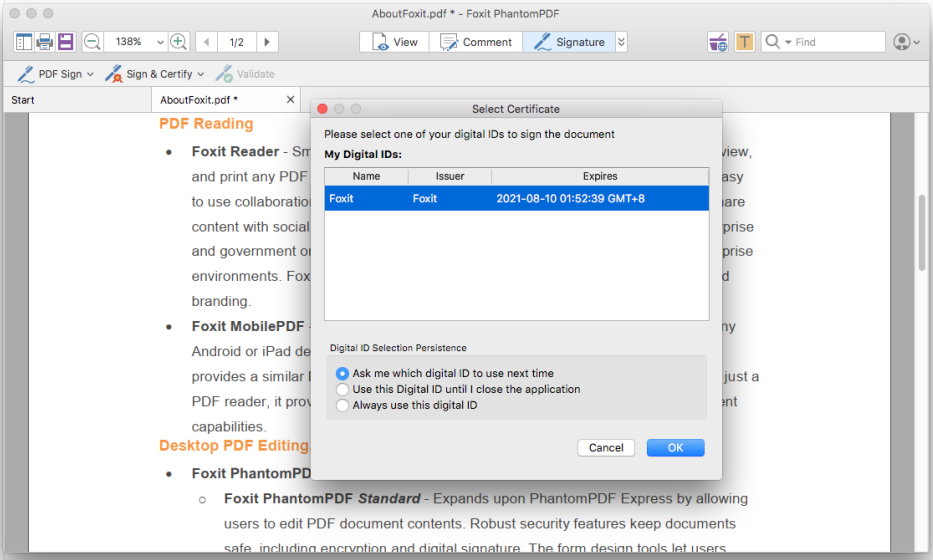This screenshot has height=560, width=933.
Task: Confirm with the OK button
Action: pos(675,448)
